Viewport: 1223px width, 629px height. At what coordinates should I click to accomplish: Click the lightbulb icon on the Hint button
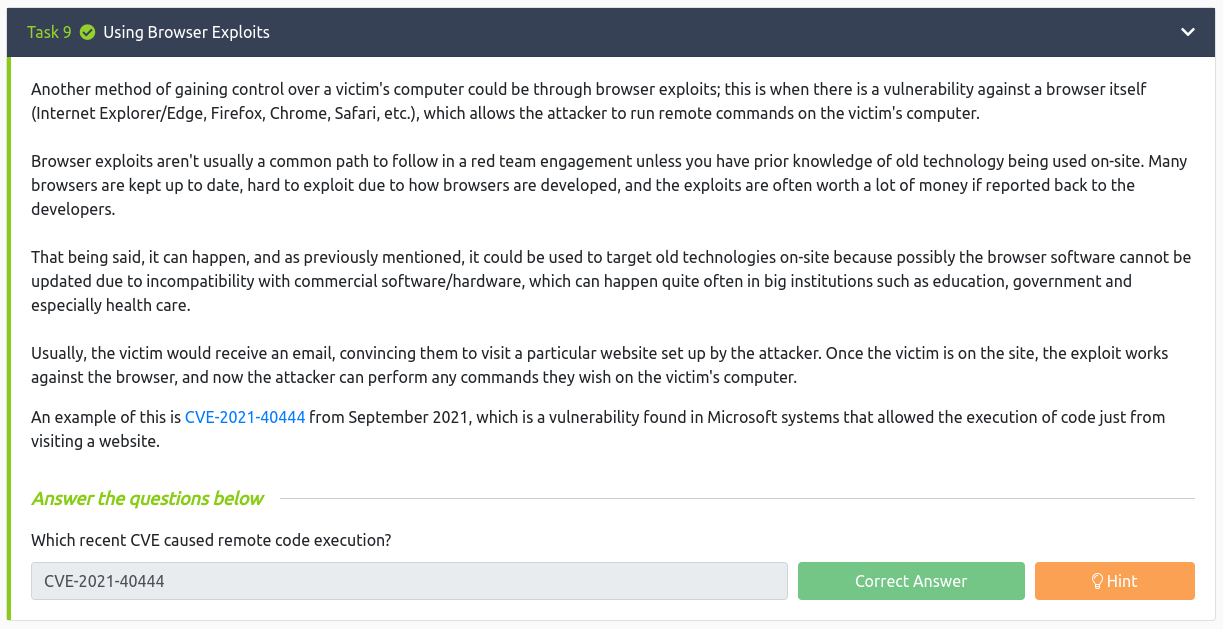coord(1097,581)
